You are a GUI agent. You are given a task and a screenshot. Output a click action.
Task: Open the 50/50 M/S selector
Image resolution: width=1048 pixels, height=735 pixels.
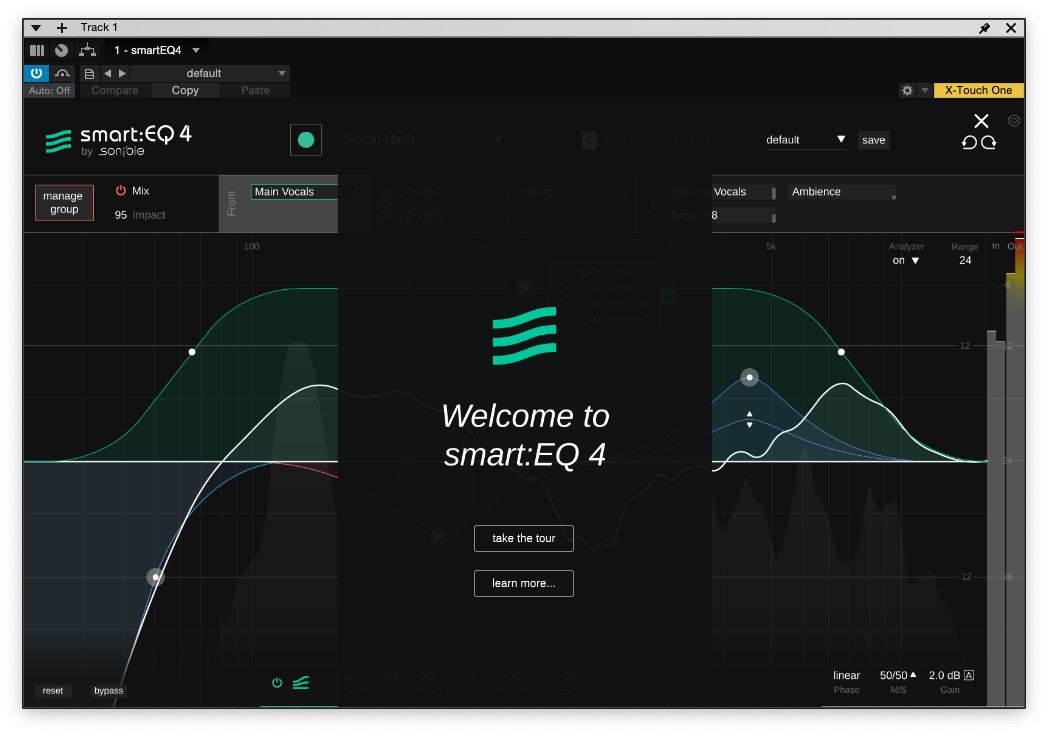click(x=898, y=676)
